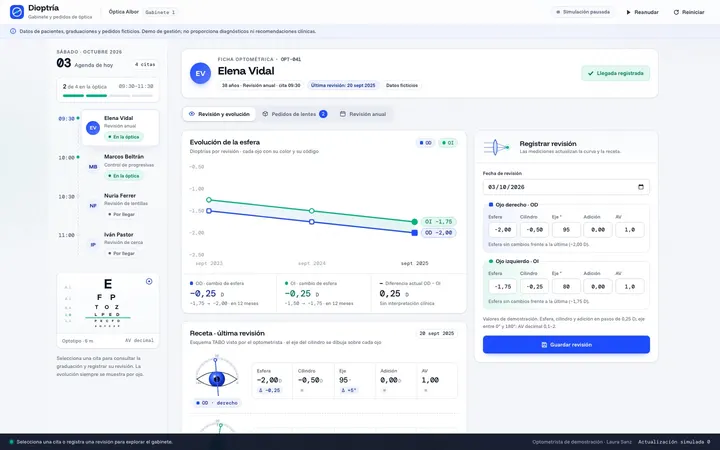
Task: Toggle the OD series legend chip
Action: point(426,143)
